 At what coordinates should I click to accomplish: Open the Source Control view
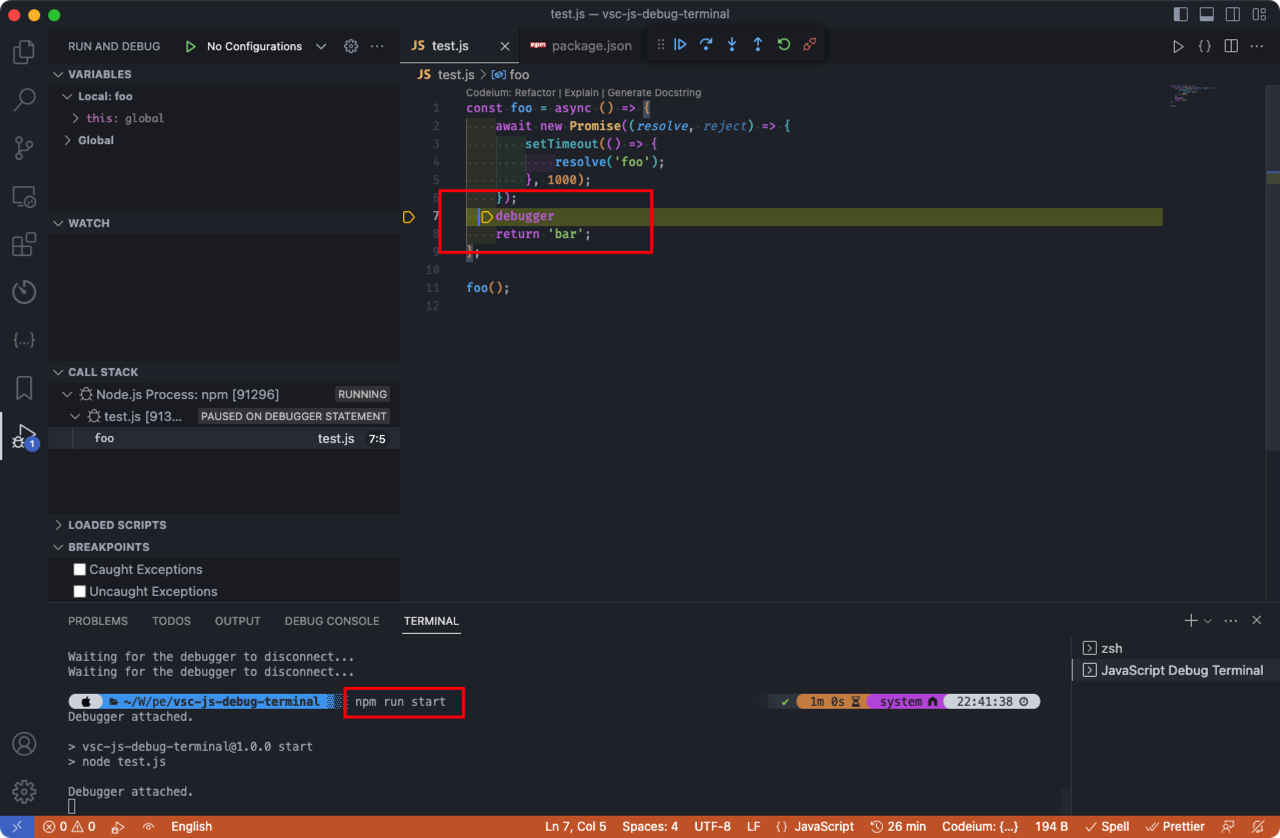(x=24, y=149)
